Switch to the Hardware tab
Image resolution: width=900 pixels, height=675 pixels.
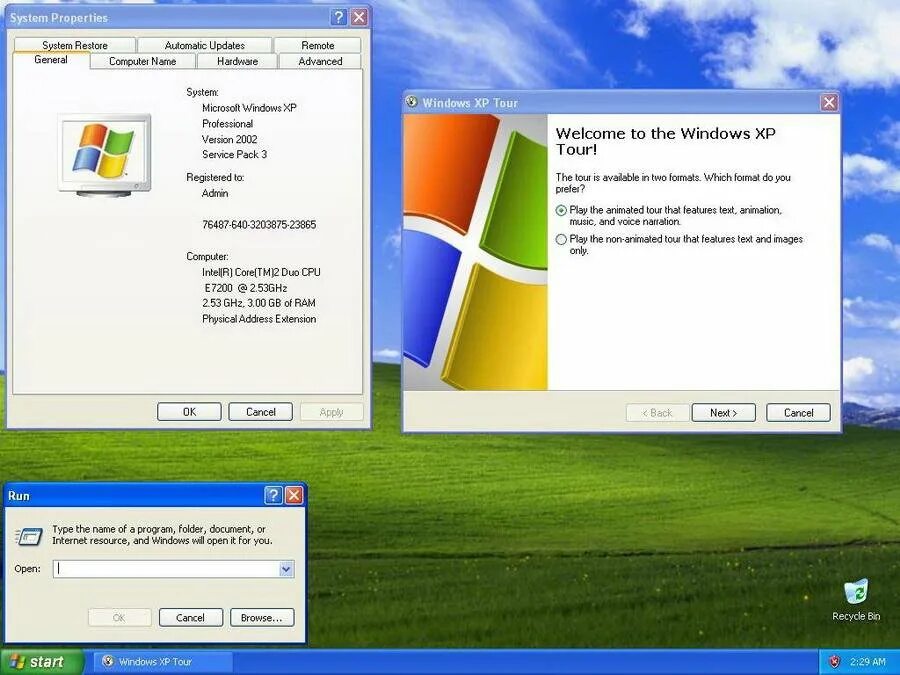(237, 61)
